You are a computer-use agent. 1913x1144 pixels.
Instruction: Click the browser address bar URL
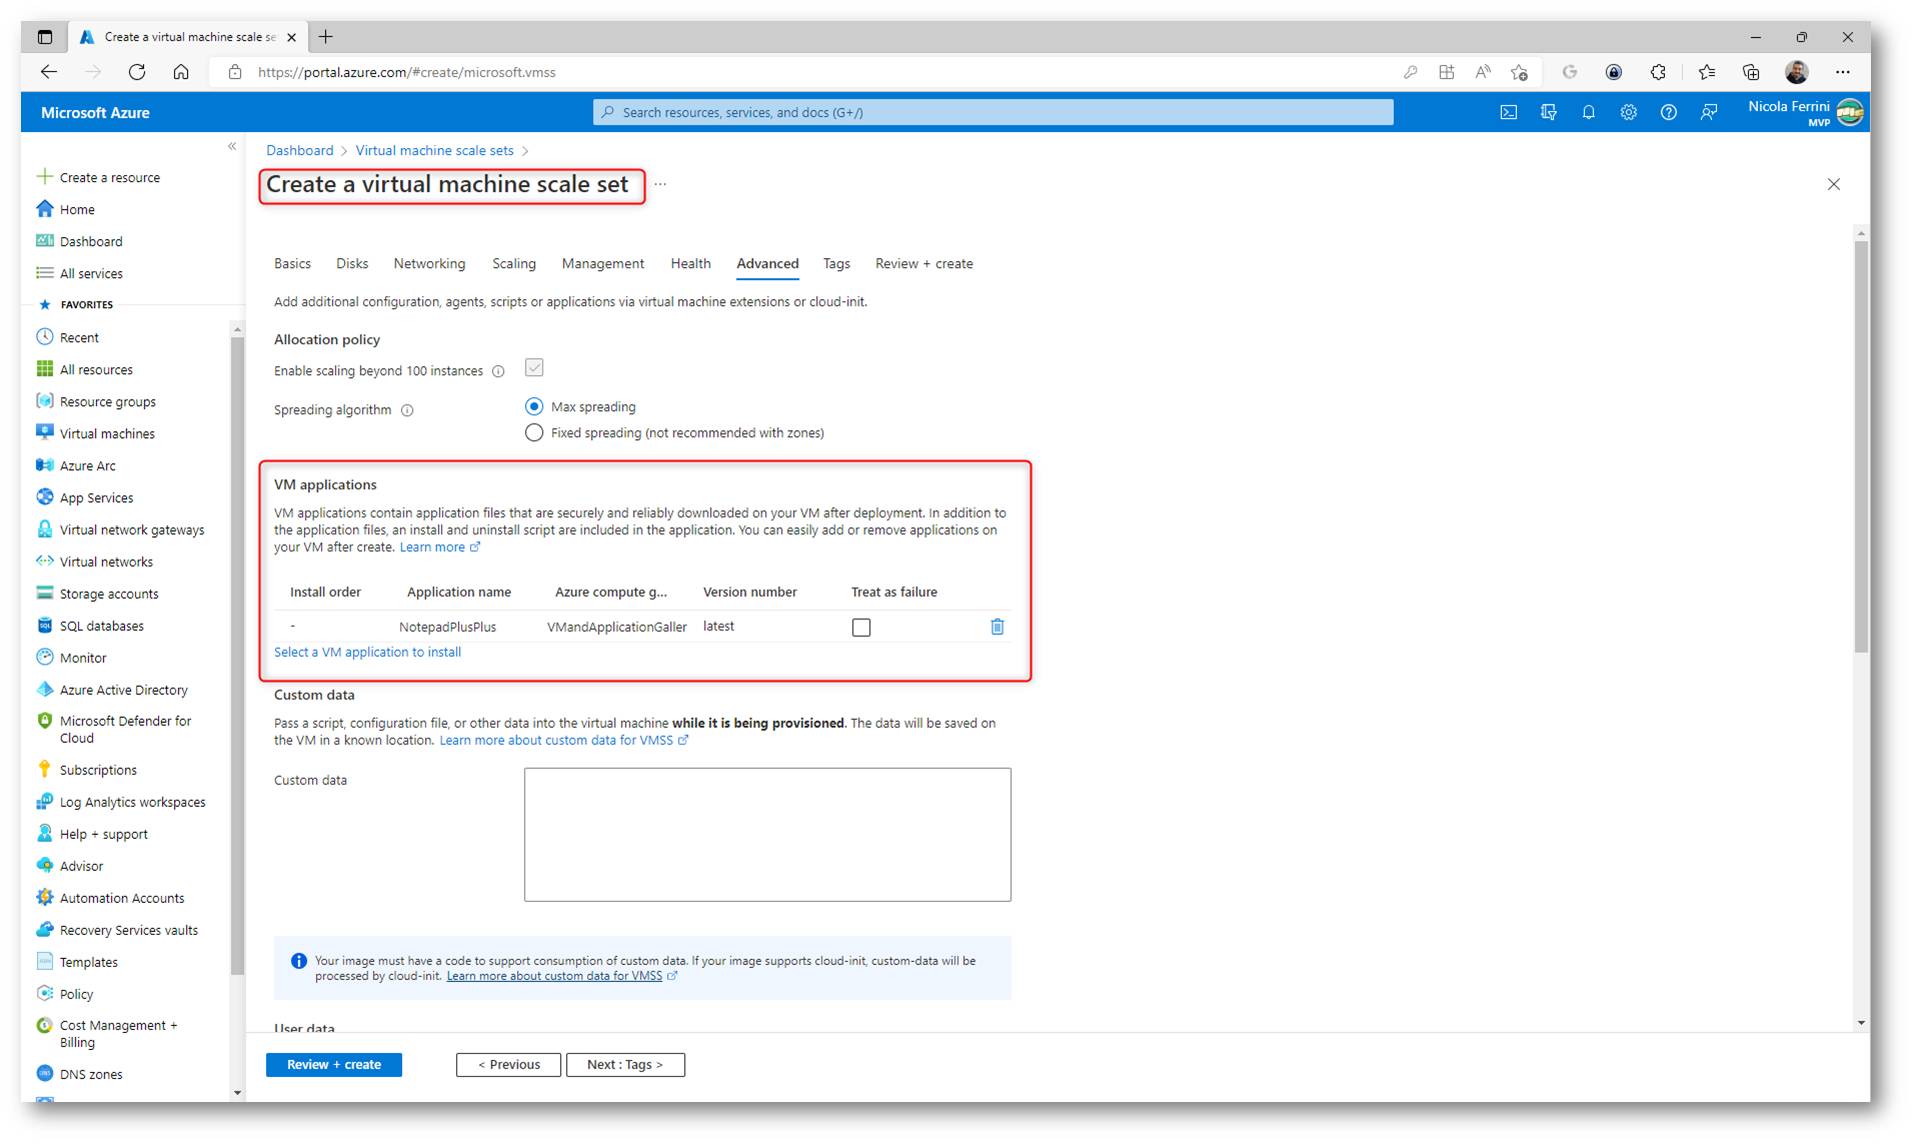pos(406,72)
